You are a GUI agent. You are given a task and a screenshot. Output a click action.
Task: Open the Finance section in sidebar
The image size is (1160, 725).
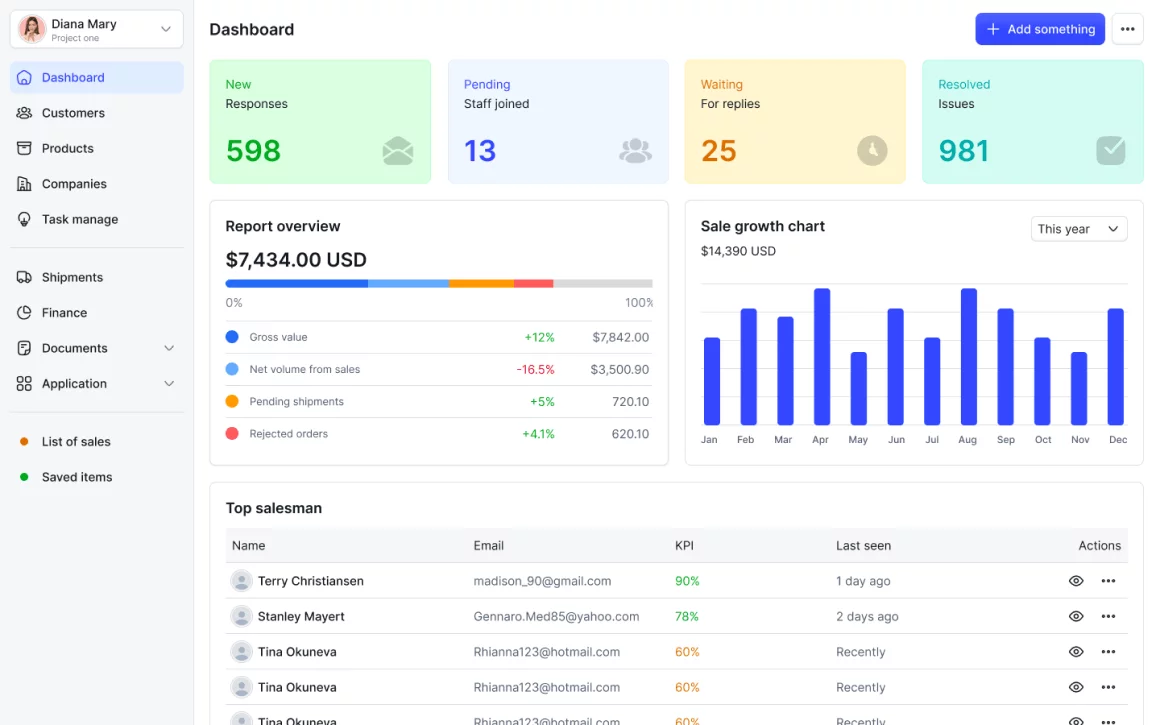64,313
